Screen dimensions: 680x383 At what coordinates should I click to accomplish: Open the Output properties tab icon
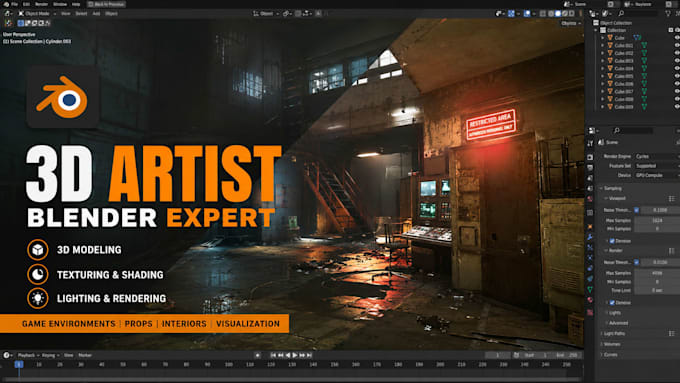coord(590,167)
